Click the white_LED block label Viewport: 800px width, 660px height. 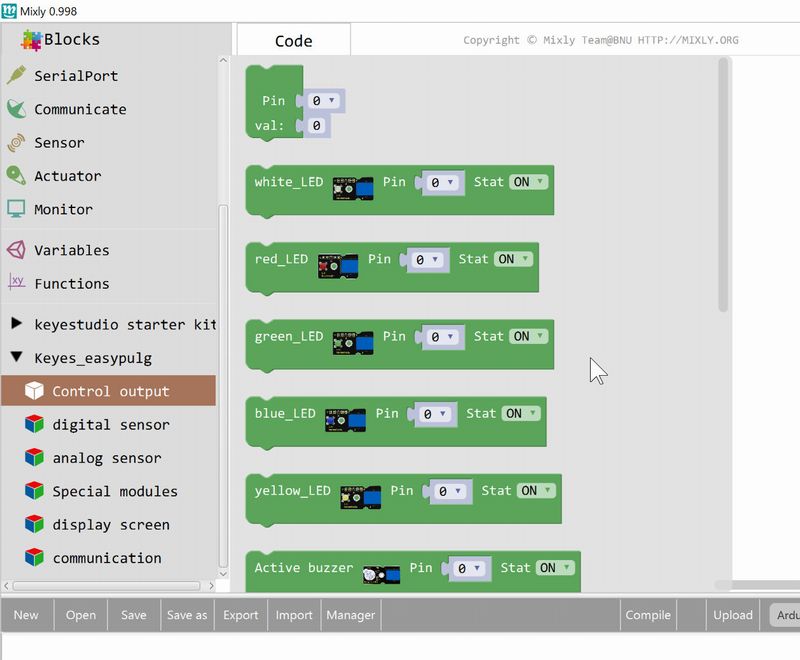[289, 182]
